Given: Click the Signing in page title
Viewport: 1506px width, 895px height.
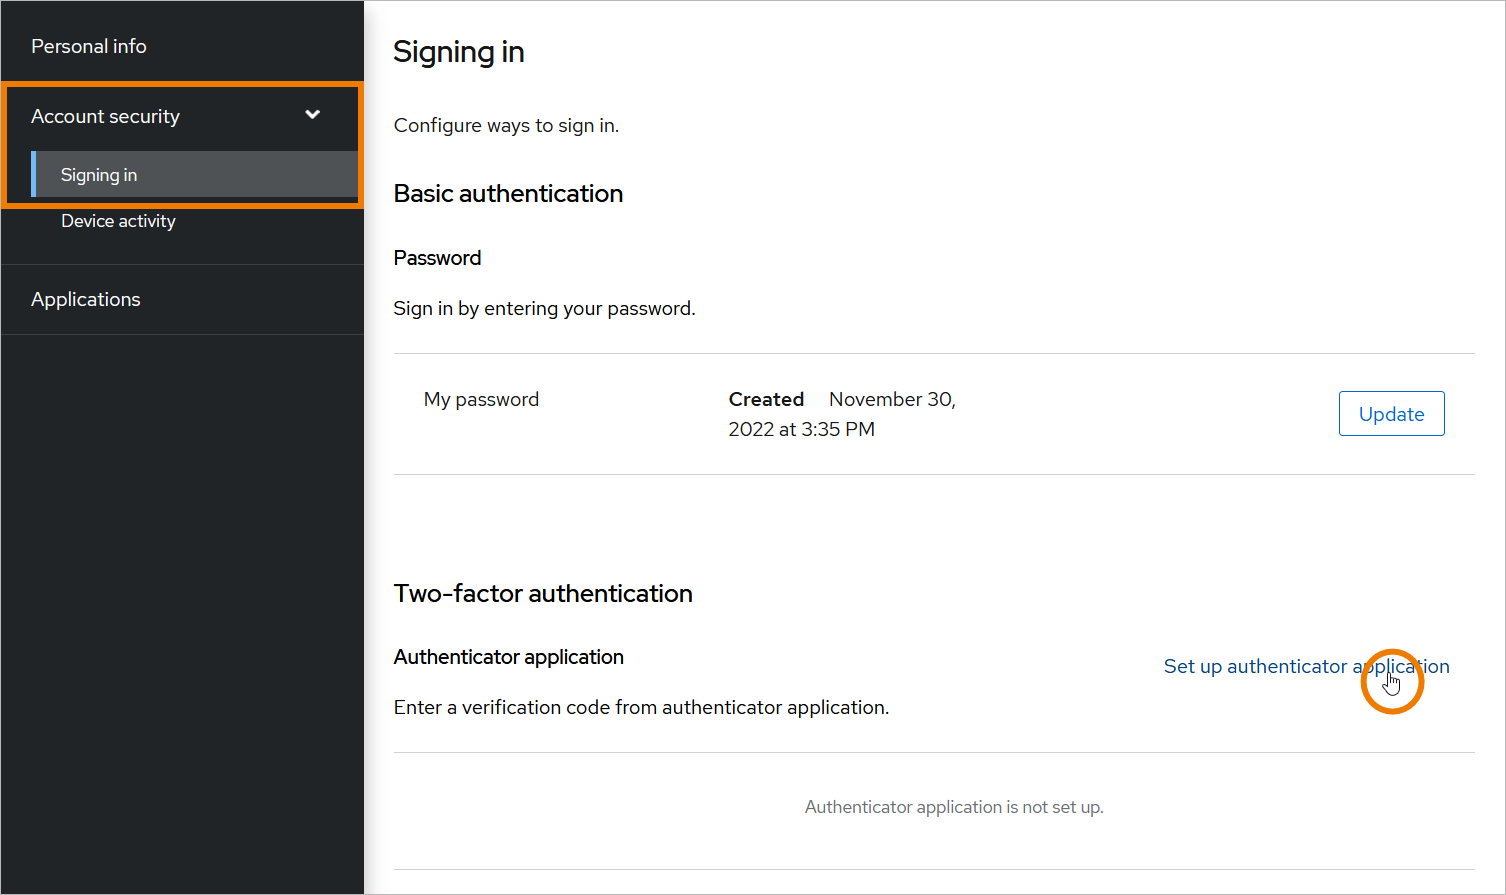Looking at the screenshot, I should click(458, 52).
